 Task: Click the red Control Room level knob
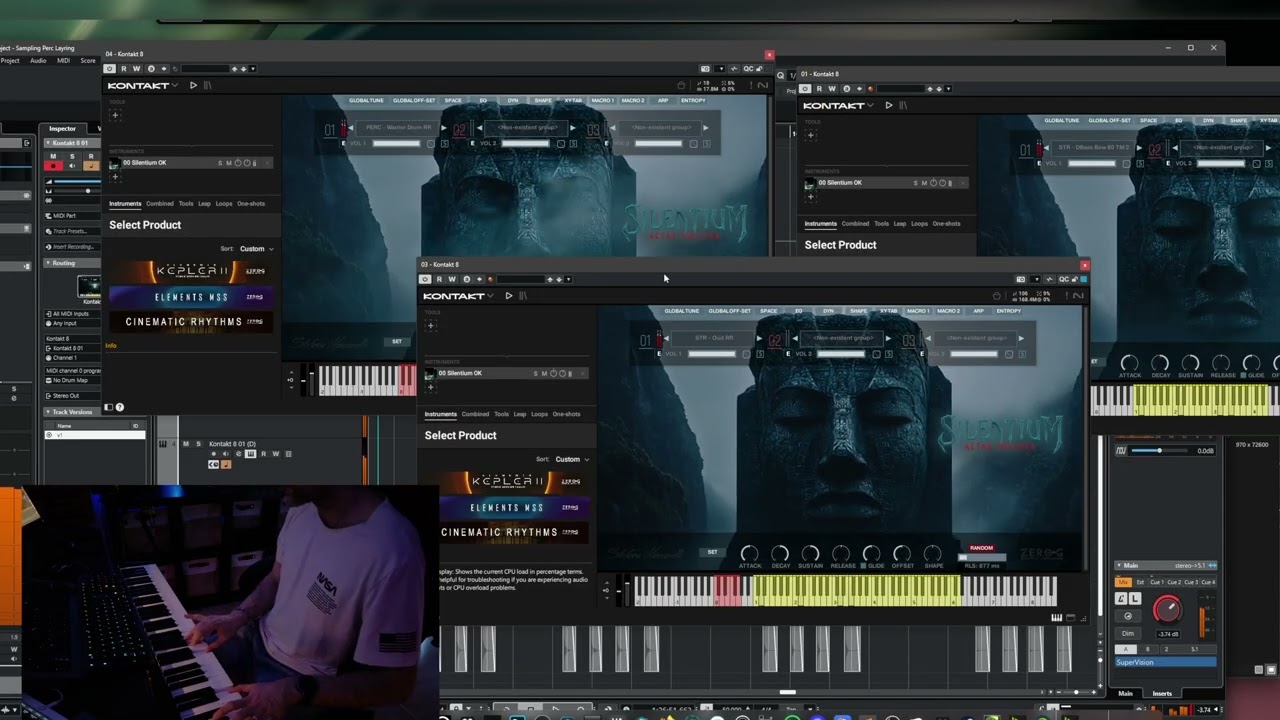tap(1168, 609)
